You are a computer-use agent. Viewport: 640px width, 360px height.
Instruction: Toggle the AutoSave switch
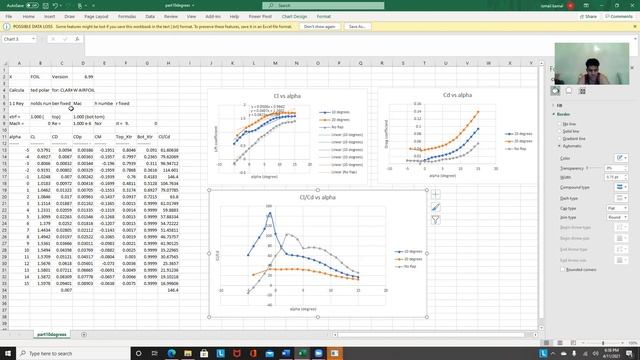(32, 6)
